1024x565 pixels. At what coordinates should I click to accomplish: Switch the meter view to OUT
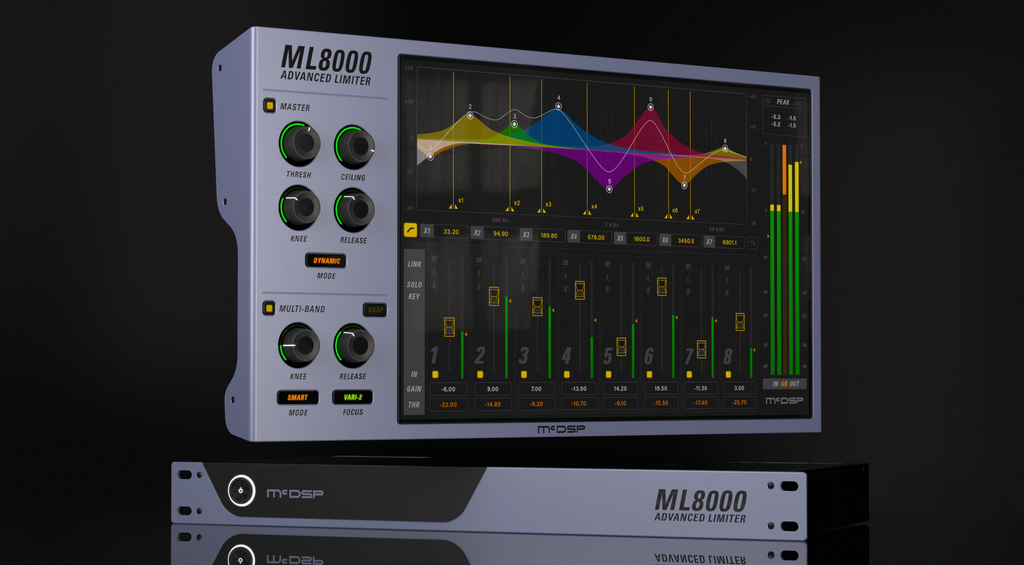click(796, 384)
